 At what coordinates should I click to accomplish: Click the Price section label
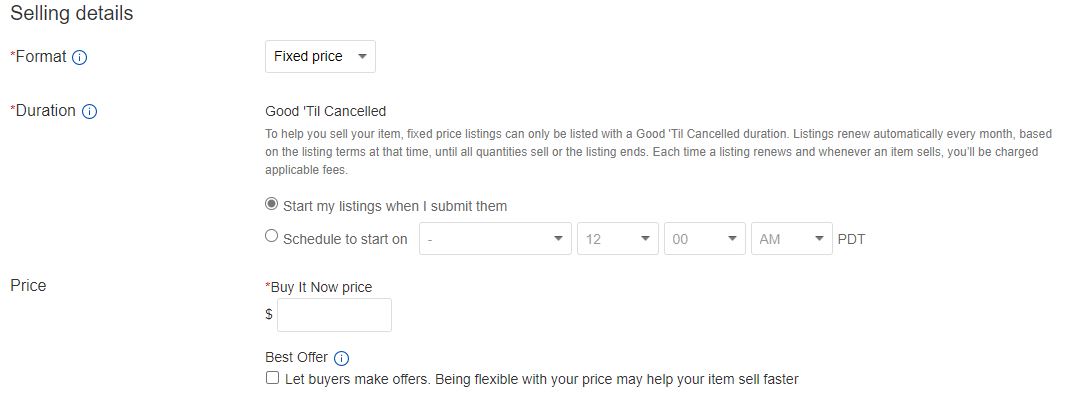[x=28, y=285]
